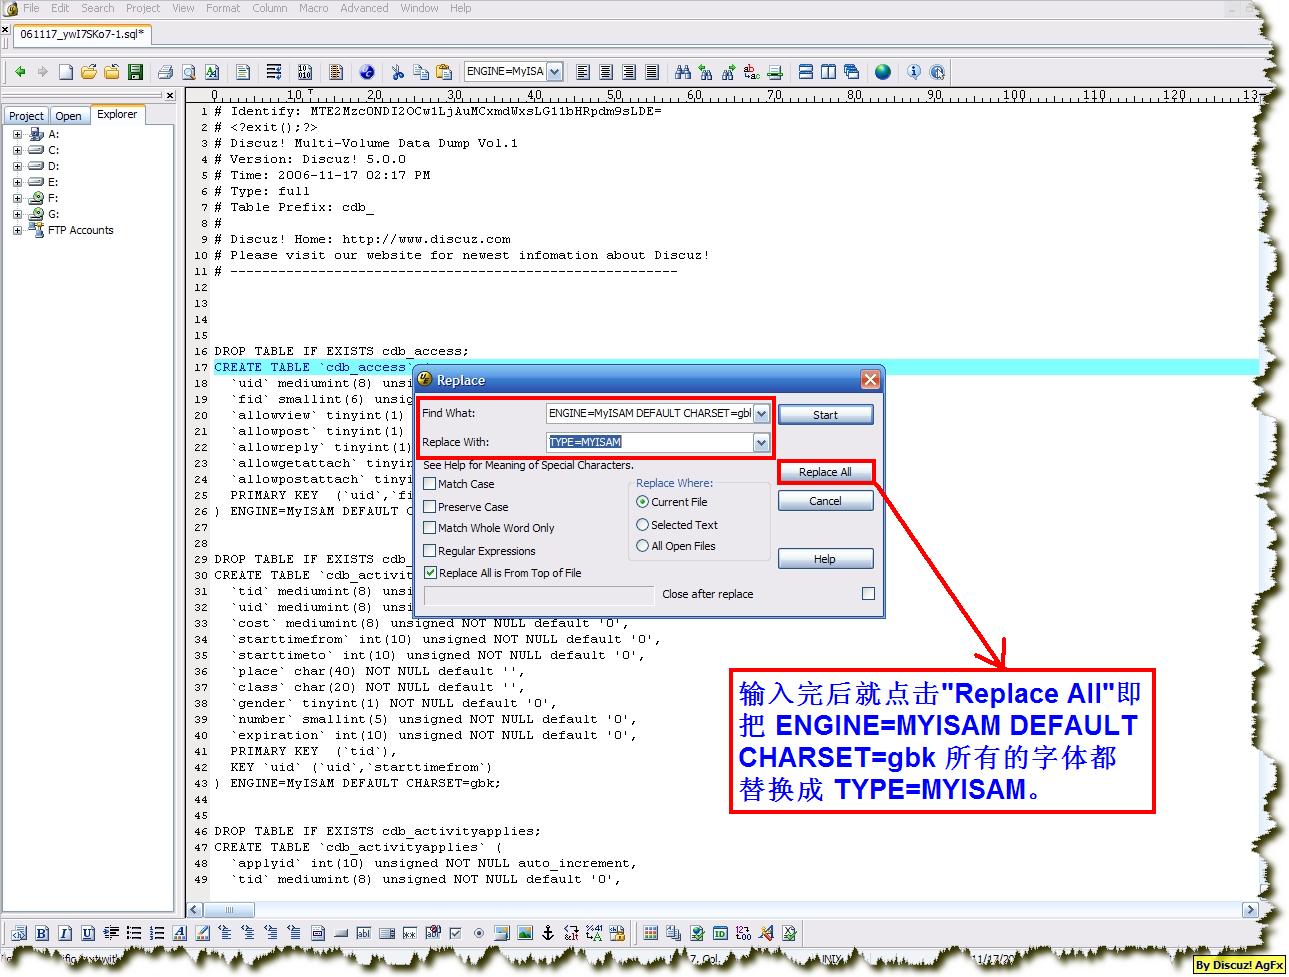
Task: Click the anchor icon in bottom toolbar
Action: pyautogui.click(x=548, y=934)
